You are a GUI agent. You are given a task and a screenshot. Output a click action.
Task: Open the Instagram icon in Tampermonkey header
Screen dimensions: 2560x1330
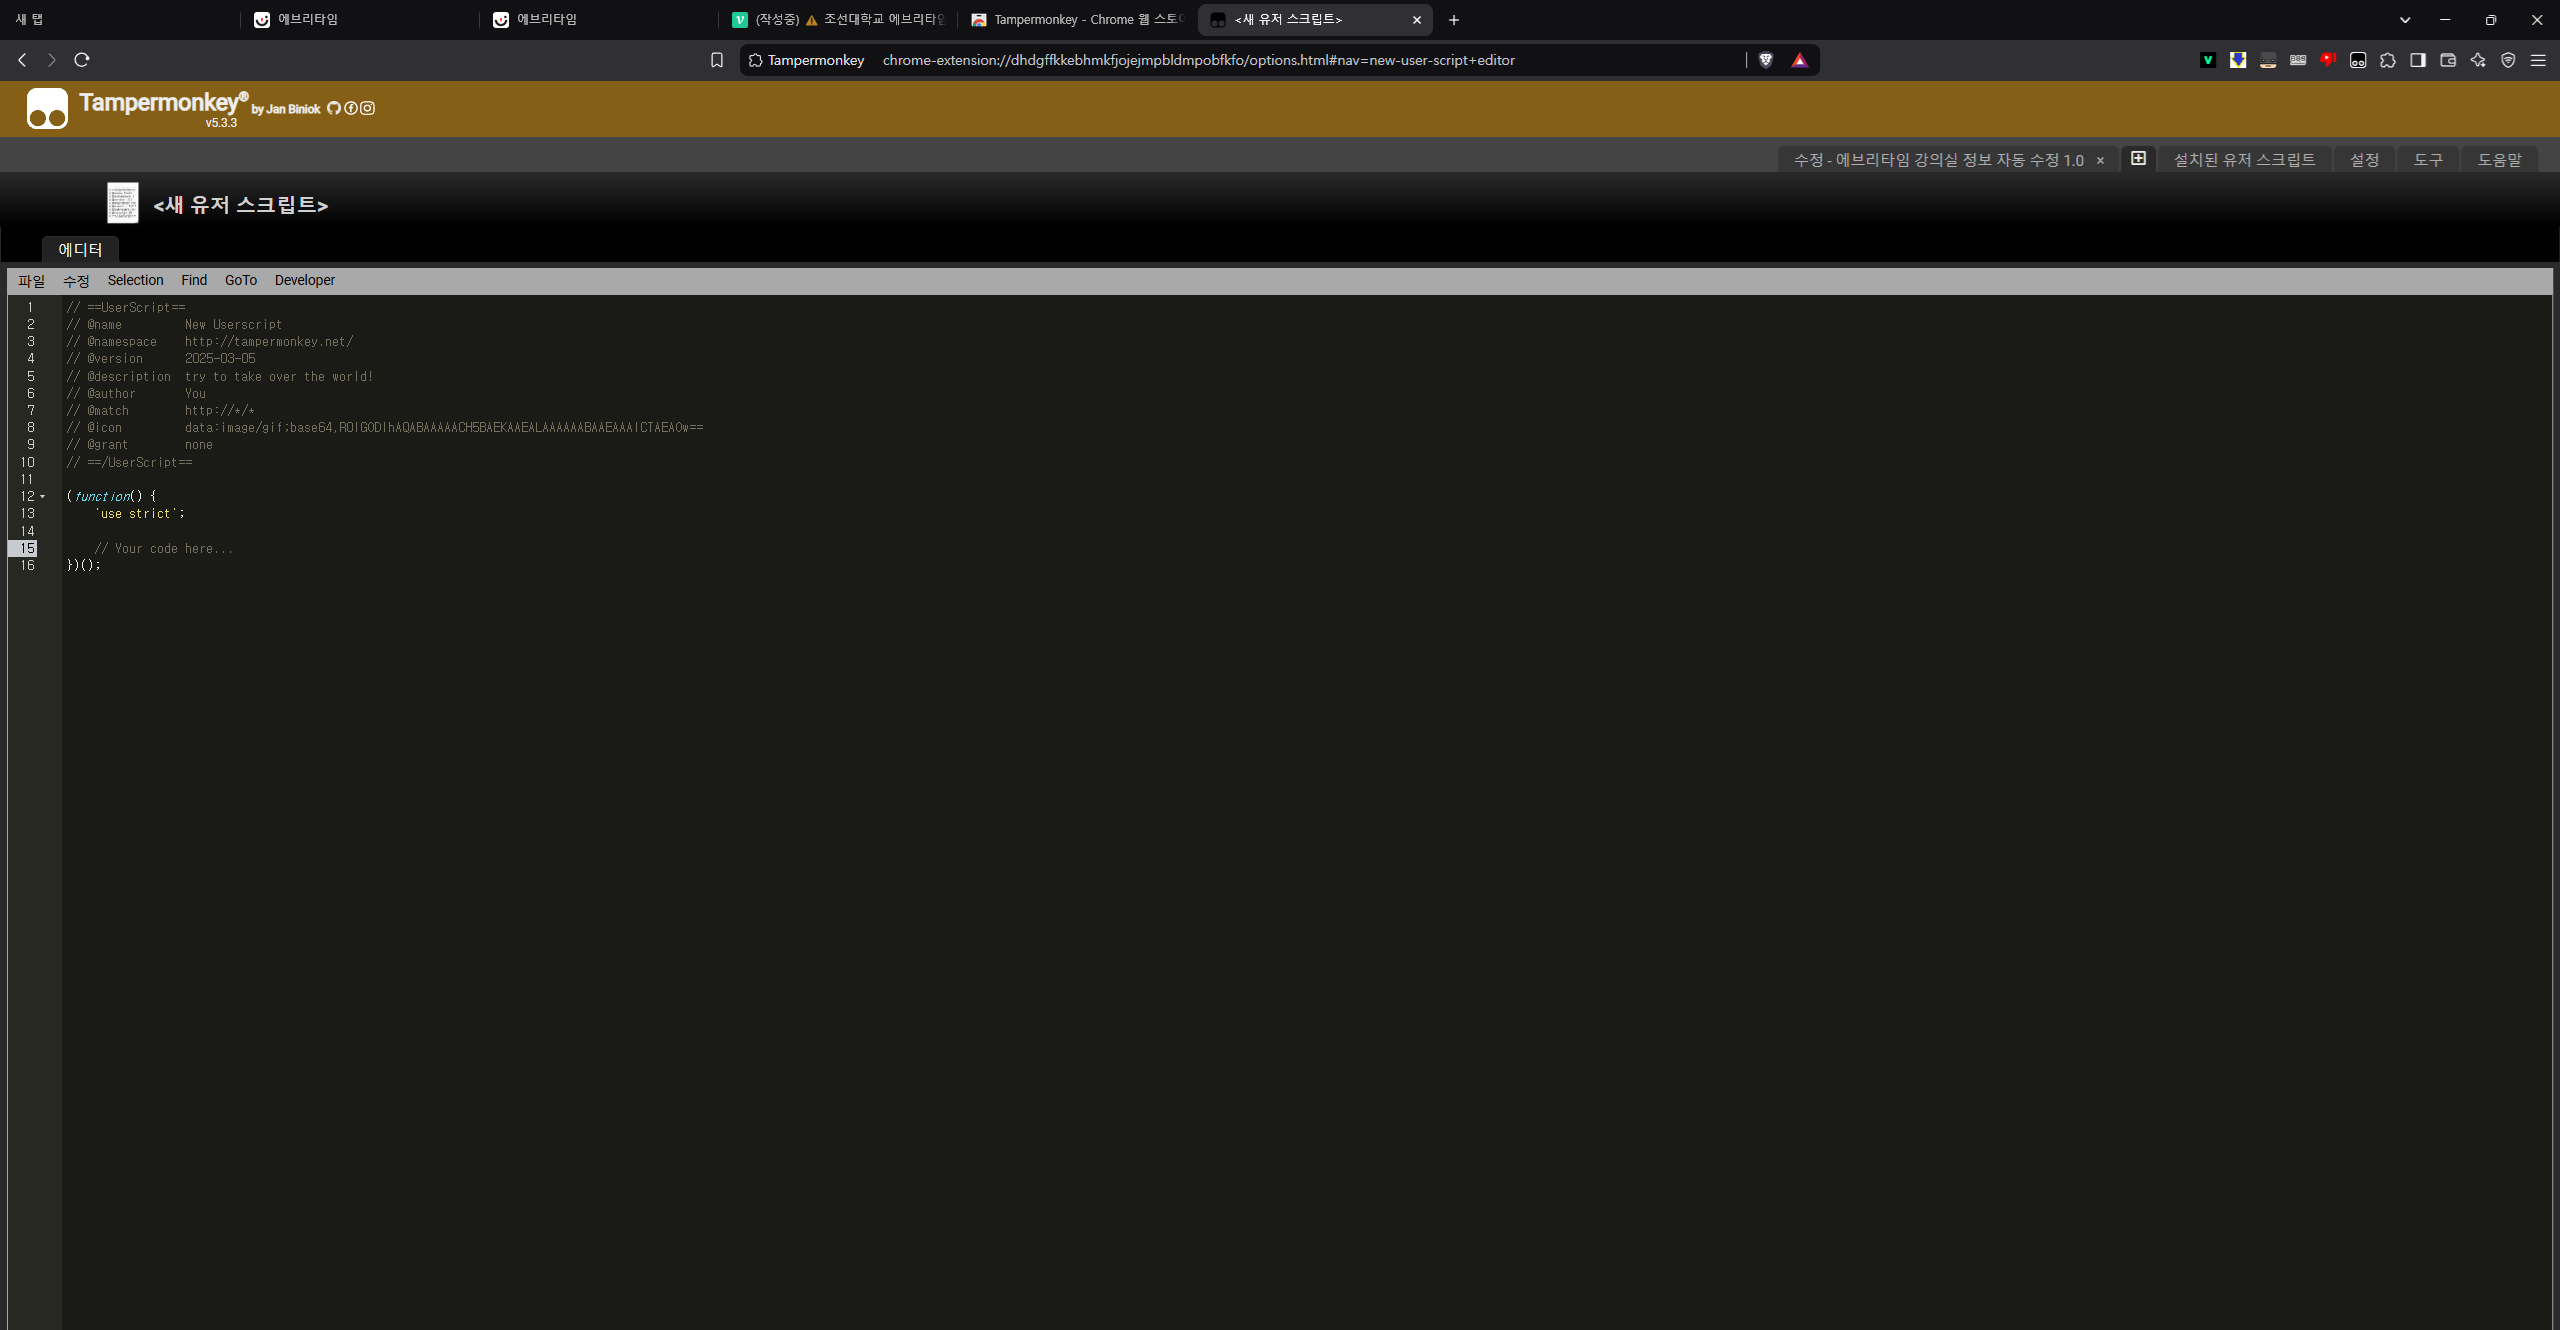tap(368, 108)
